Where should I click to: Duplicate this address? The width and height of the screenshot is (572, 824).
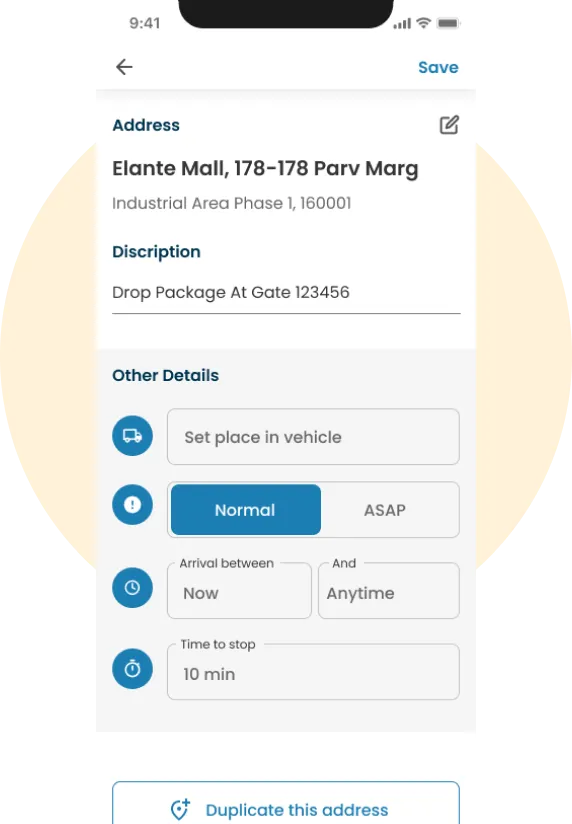coord(286,803)
